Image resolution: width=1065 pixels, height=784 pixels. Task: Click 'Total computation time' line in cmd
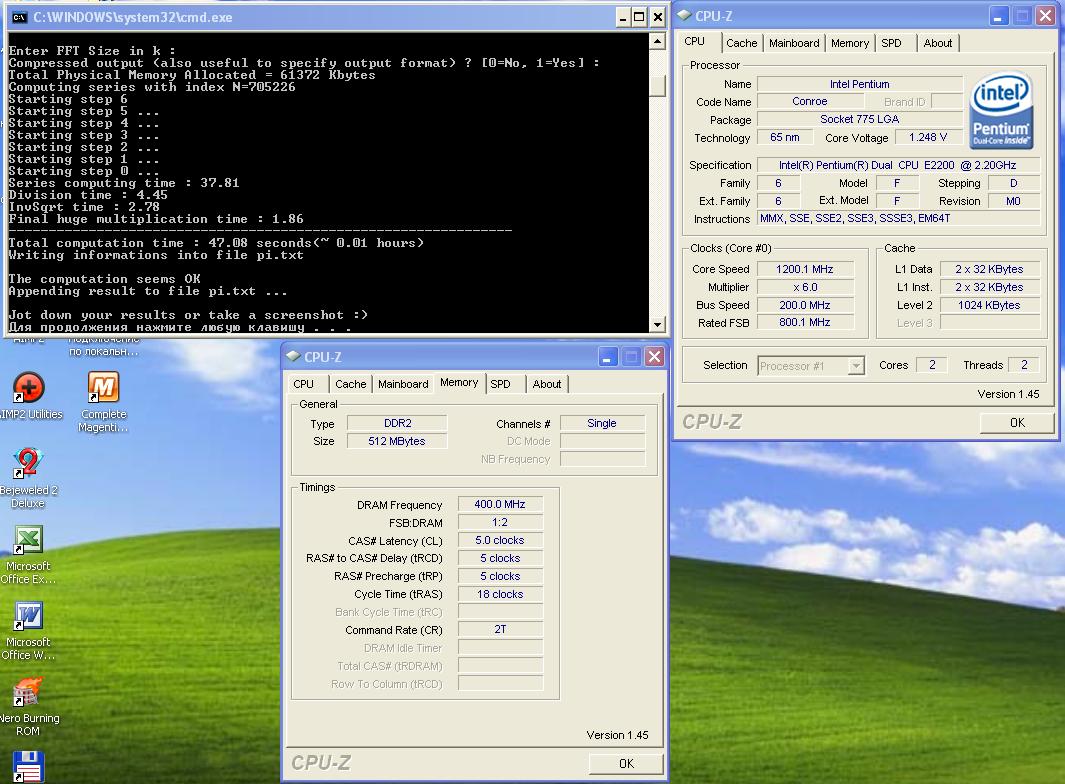pos(216,243)
